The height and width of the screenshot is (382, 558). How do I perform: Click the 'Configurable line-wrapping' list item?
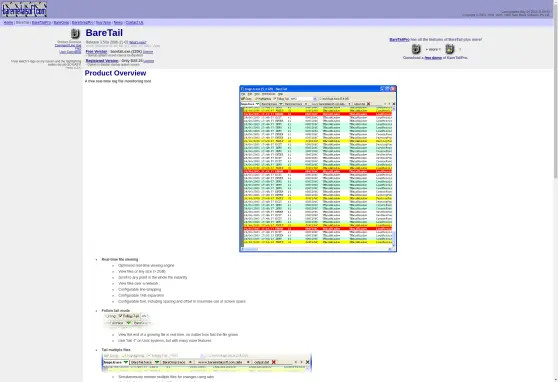(x=140, y=289)
